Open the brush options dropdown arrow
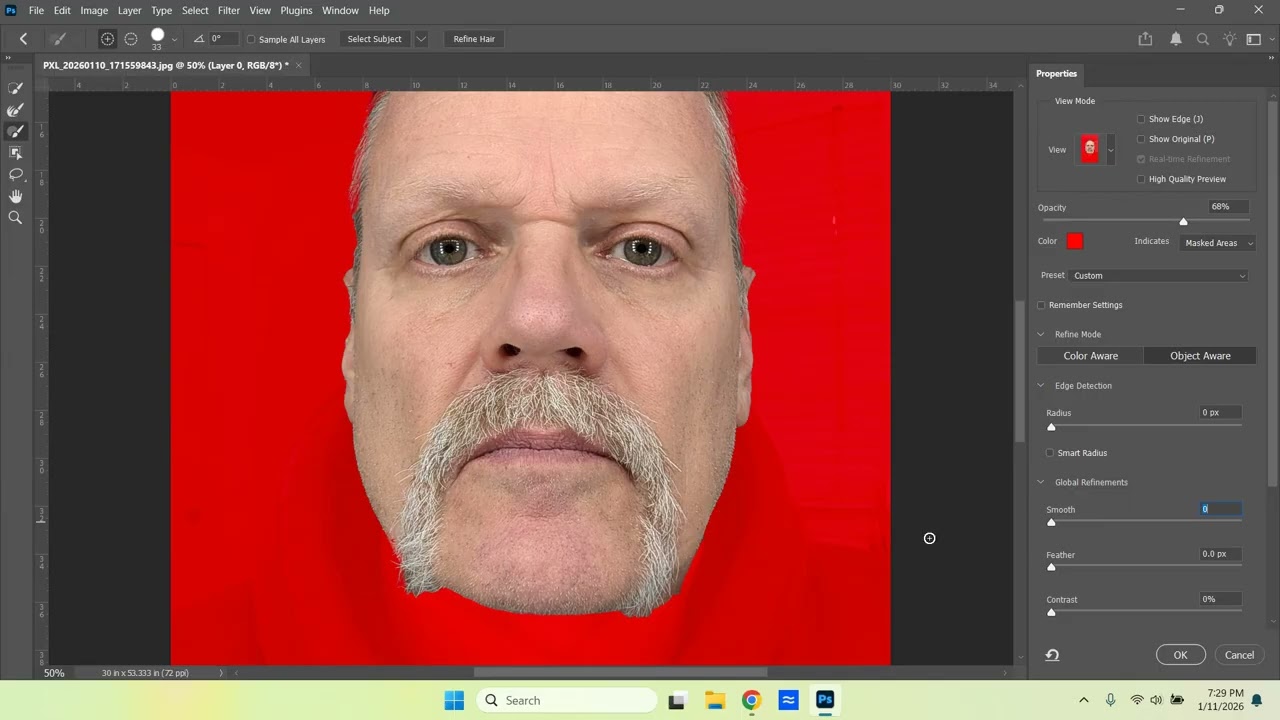Viewport: 1280px width, 720px height. tap(174, 40)
